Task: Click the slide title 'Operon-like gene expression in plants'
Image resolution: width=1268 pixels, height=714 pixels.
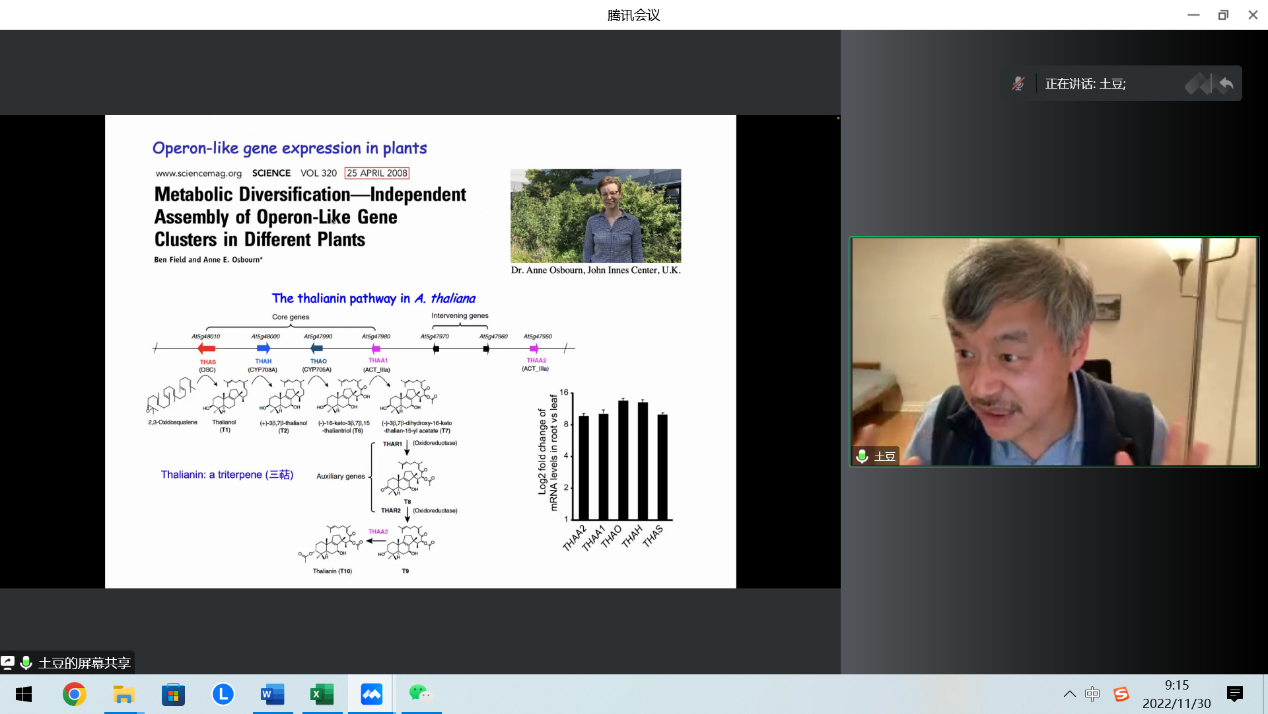Action: 290,148
